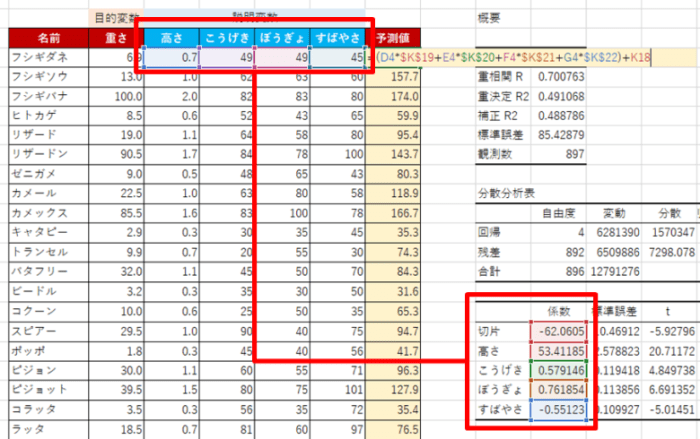This screenshot has height=439, width=700.
Task: Select the 回帰 variation value 6281390
Action: point(614,232)
